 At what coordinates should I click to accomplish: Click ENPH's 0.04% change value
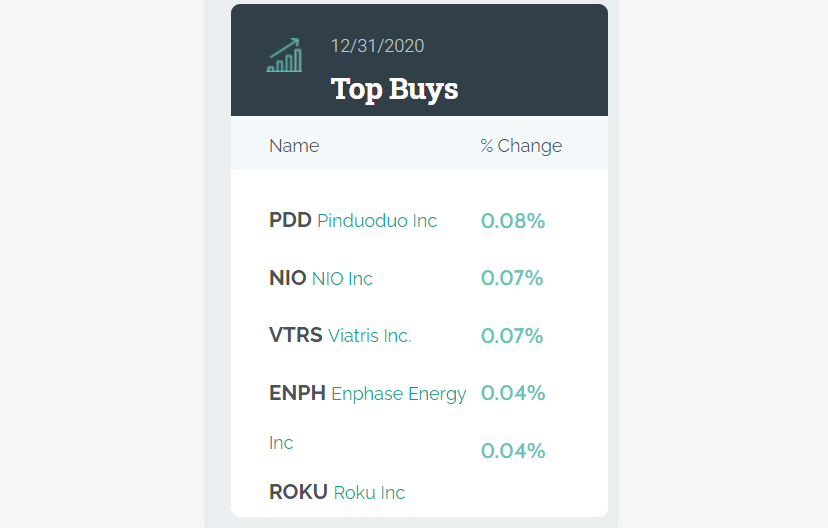[x=513, y=393]
